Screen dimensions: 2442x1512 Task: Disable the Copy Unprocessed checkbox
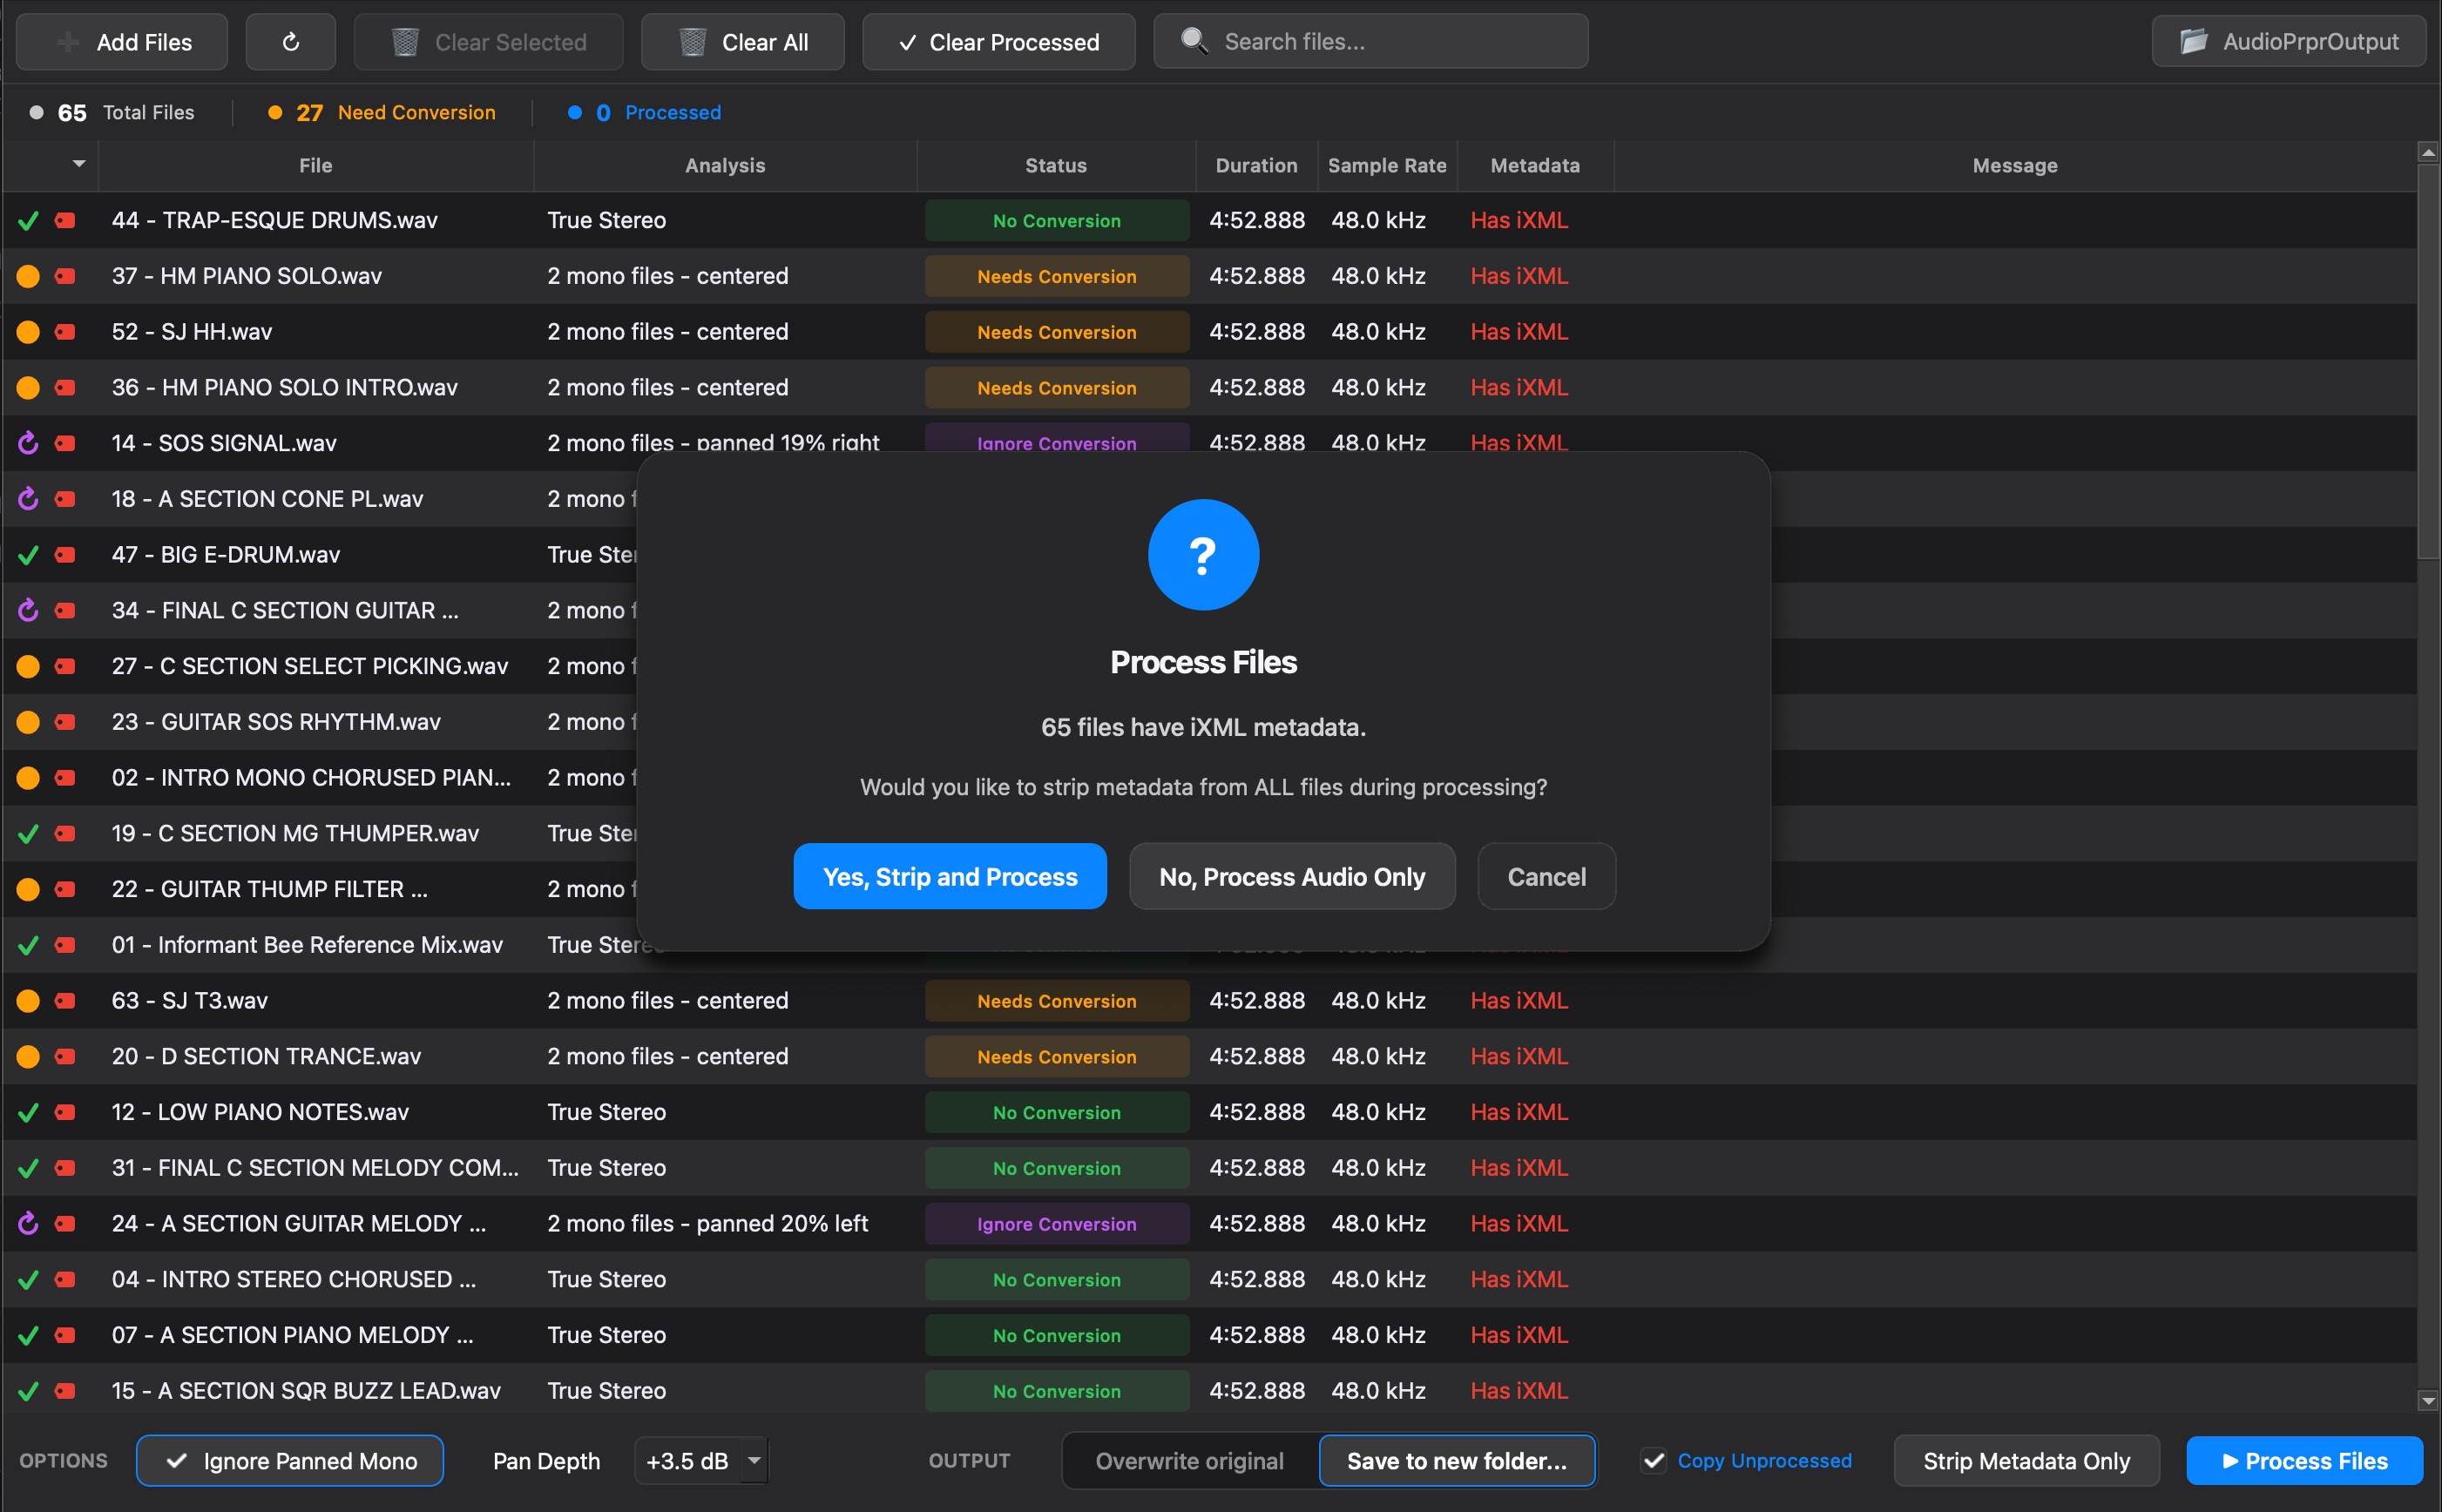pos(1655,1460)
